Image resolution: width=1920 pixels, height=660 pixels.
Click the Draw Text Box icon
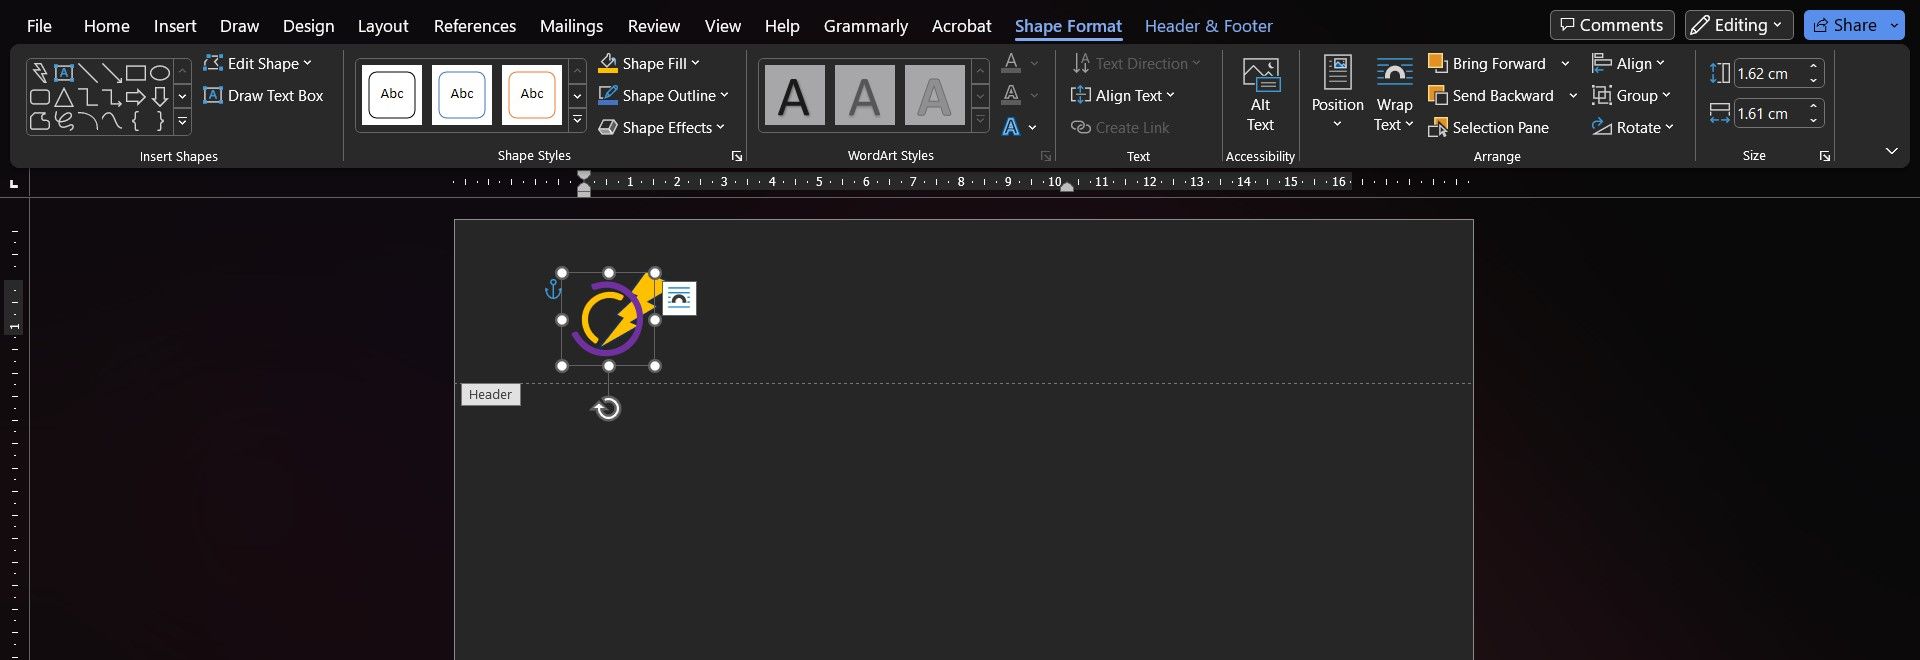coord(213,96)
